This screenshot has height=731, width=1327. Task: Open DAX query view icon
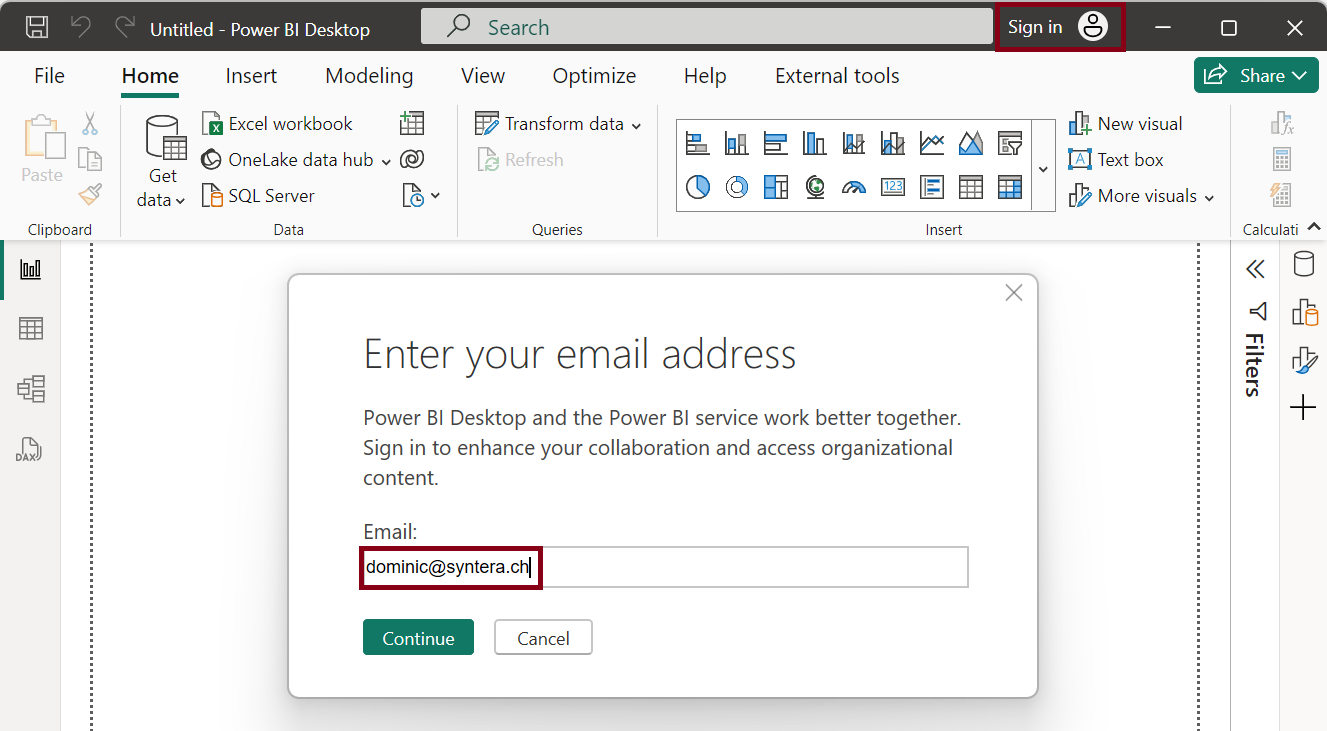coord(31,449)
